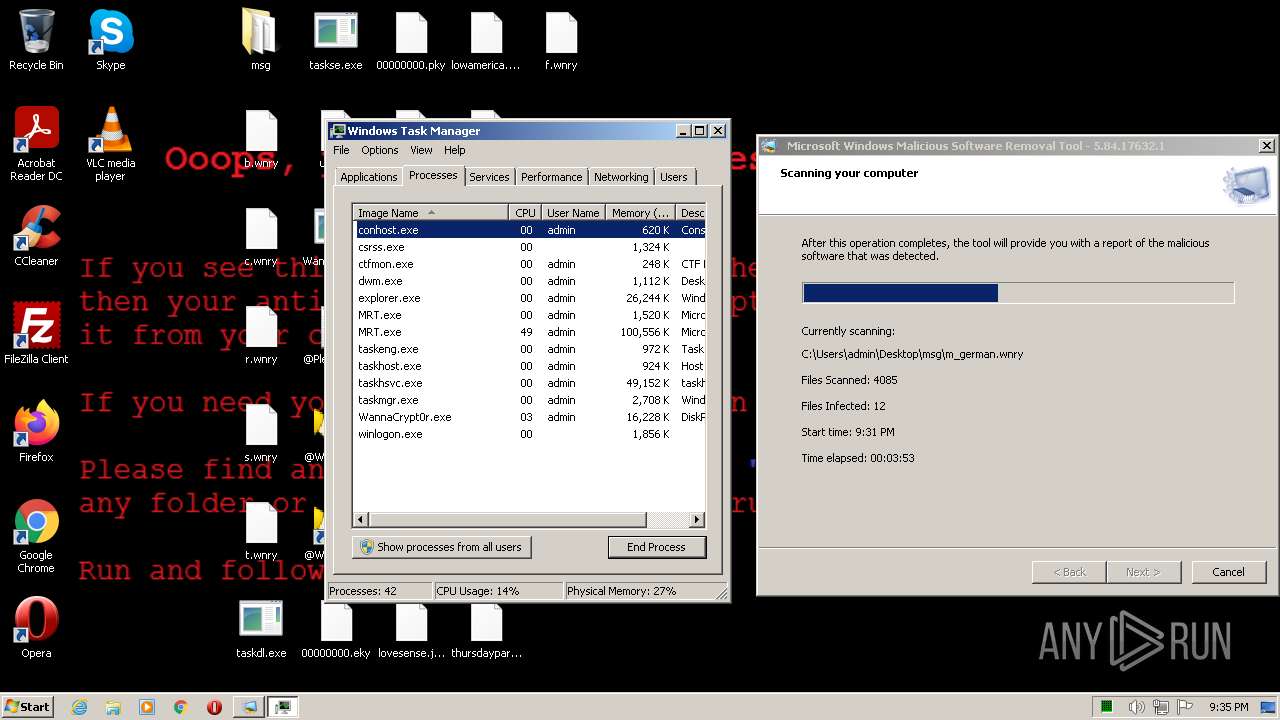Click the scan progress bar in Removal Tool
Viewport: 1280px width, 720px height.
(1018, 293)
